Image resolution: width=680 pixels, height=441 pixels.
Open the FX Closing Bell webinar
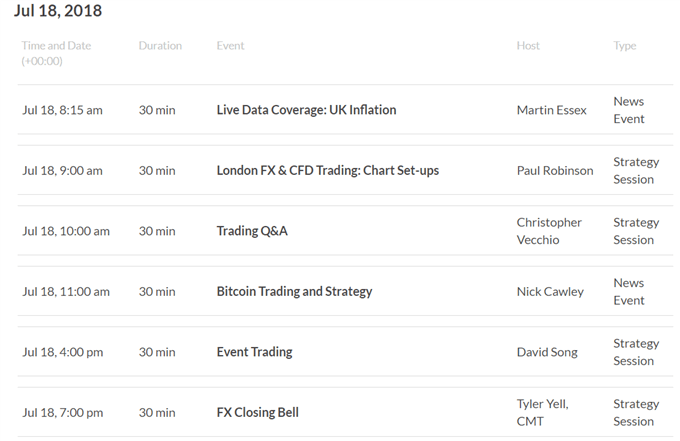click(x=257, y=412)
